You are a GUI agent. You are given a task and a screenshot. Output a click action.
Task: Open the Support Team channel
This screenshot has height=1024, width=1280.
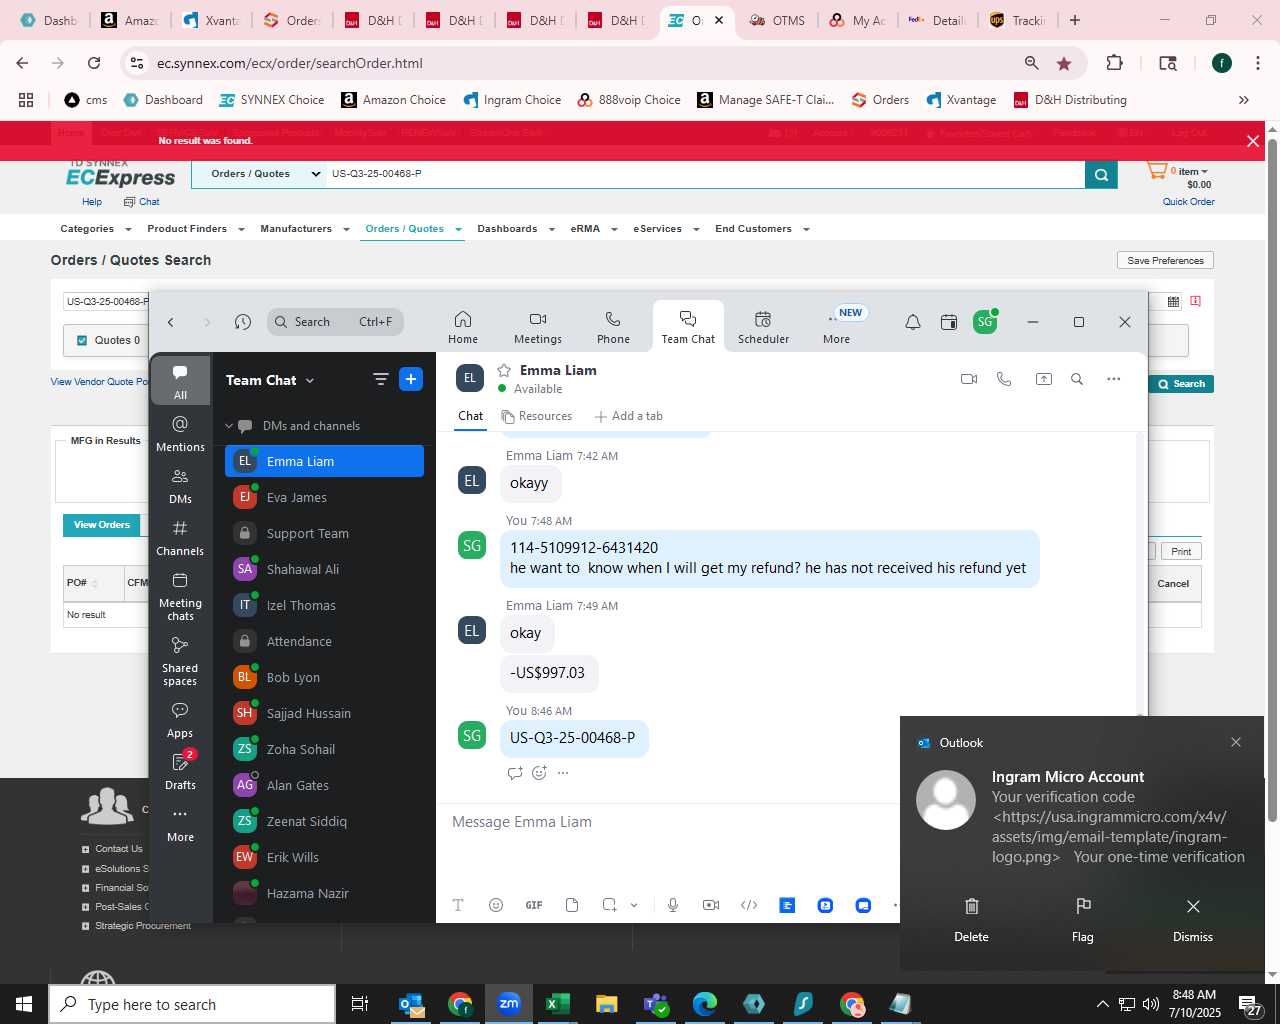pos(324,533)
